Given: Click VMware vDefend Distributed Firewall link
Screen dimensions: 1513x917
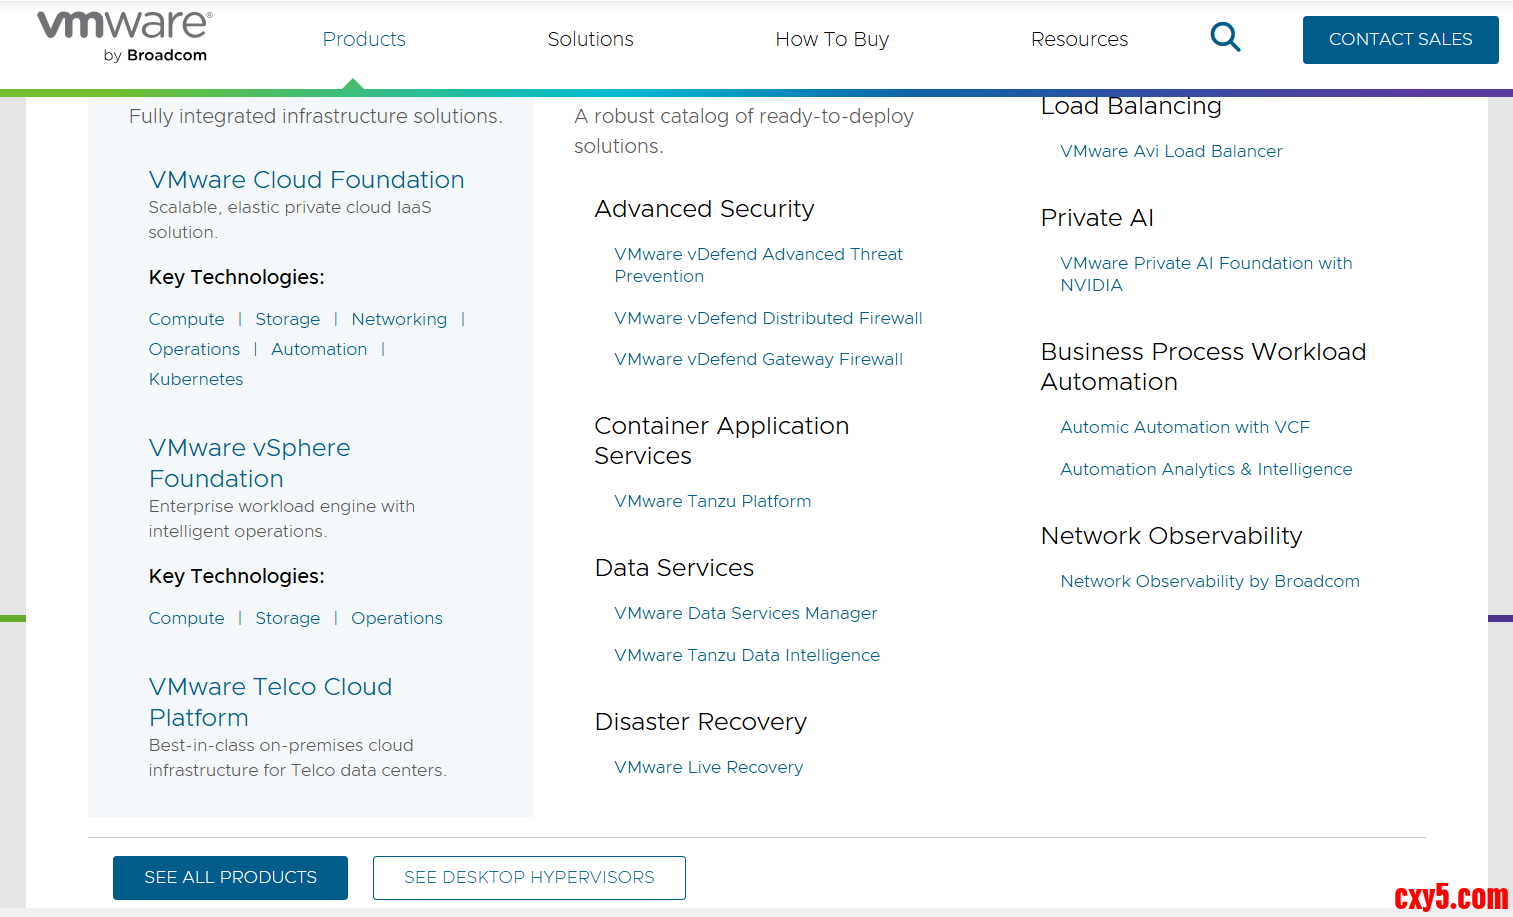Looking at the screenshot, I should tap(768, 318).
